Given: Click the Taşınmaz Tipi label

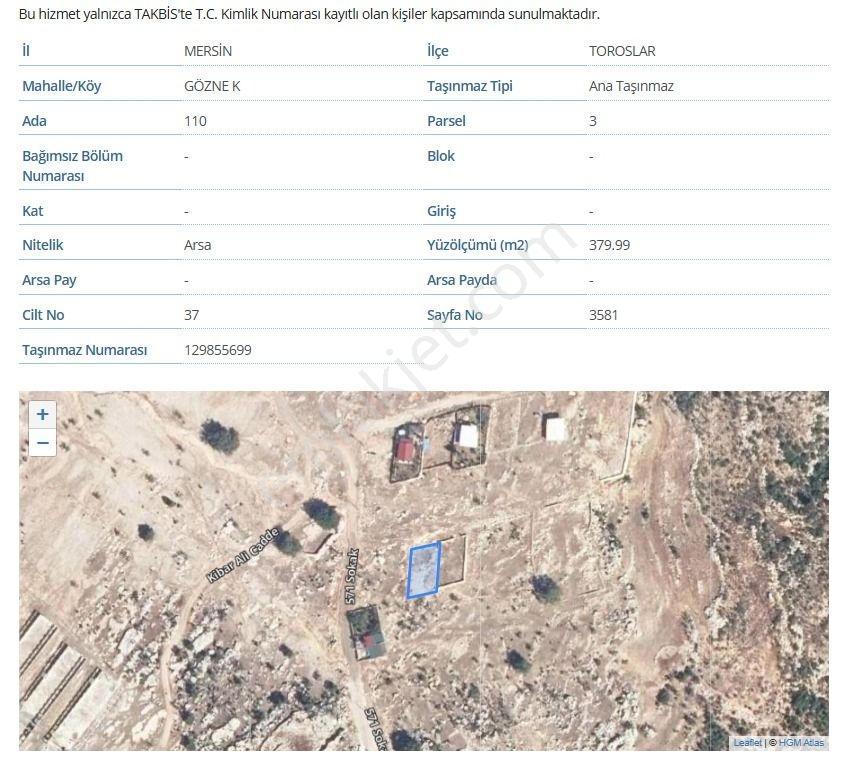Looking at the screenshot, I should [469, 86].
